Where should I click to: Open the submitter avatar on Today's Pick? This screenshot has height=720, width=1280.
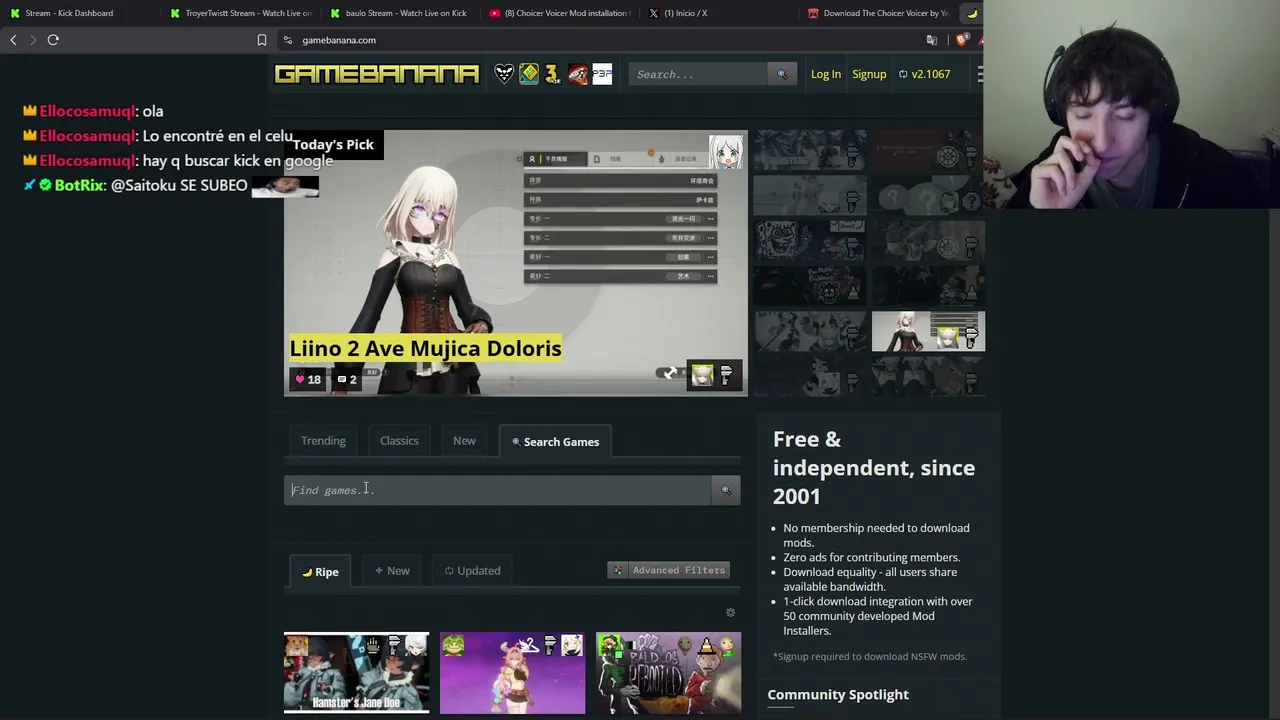(x=726, y=152)
